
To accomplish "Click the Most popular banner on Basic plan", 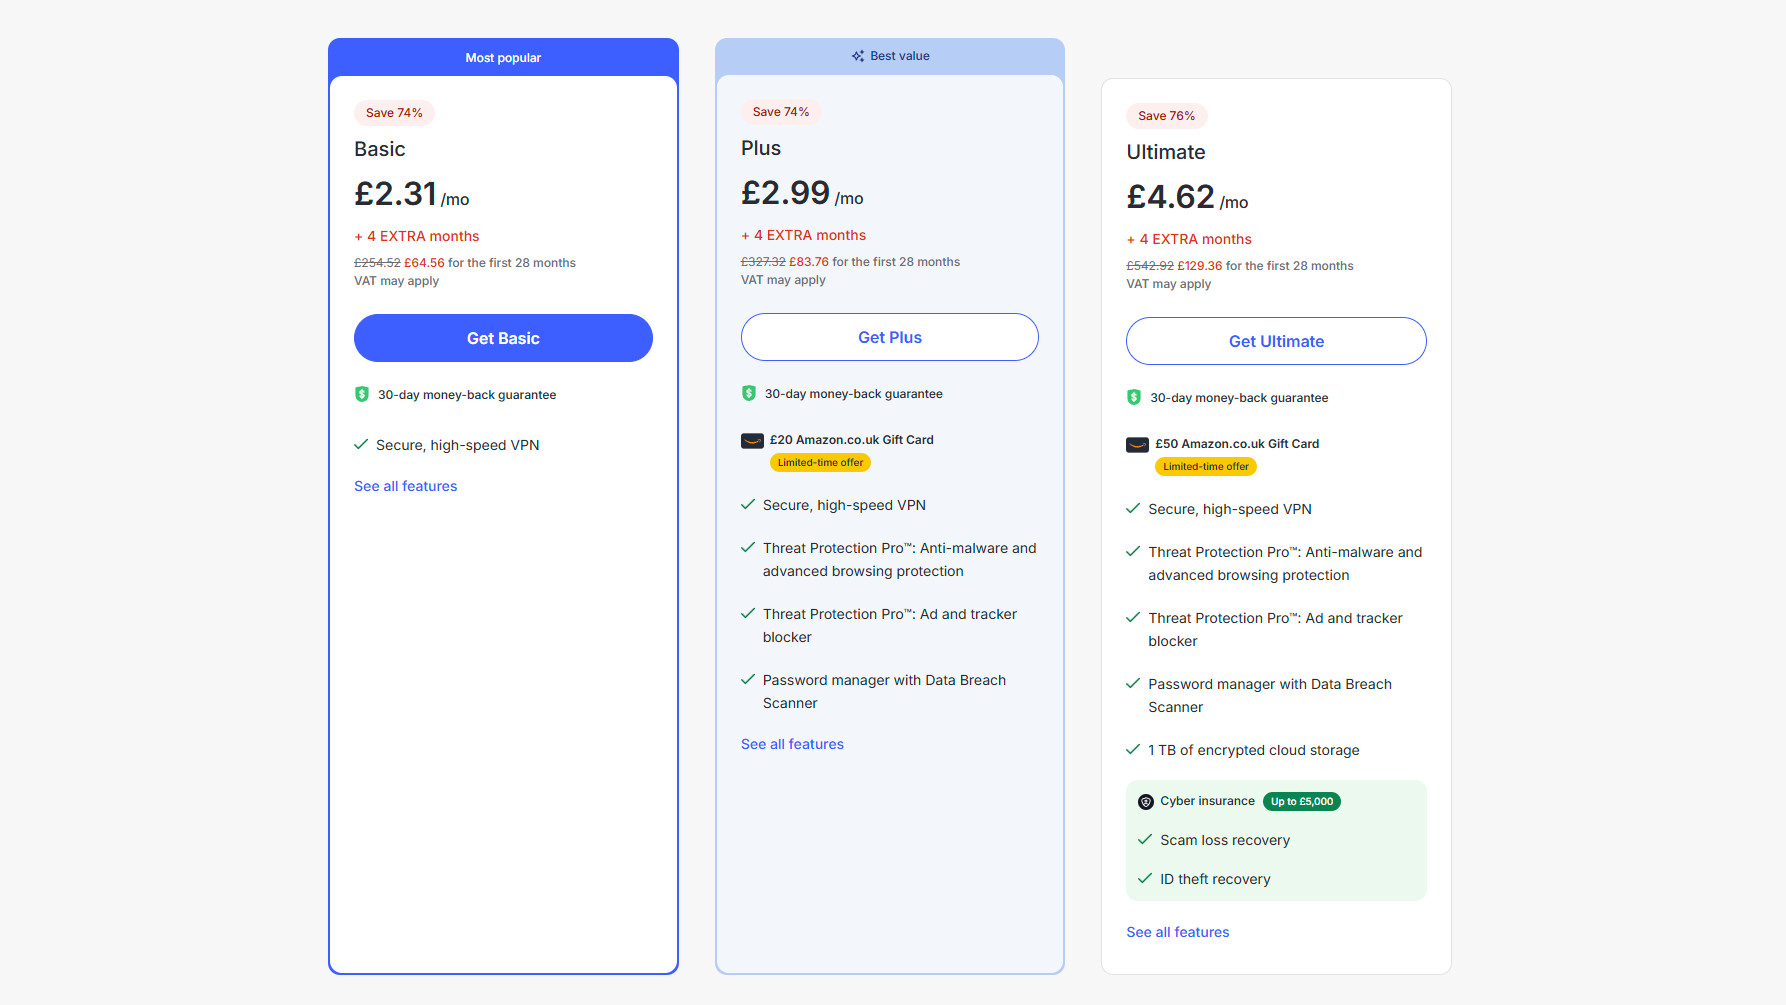I will click(503, 57).
